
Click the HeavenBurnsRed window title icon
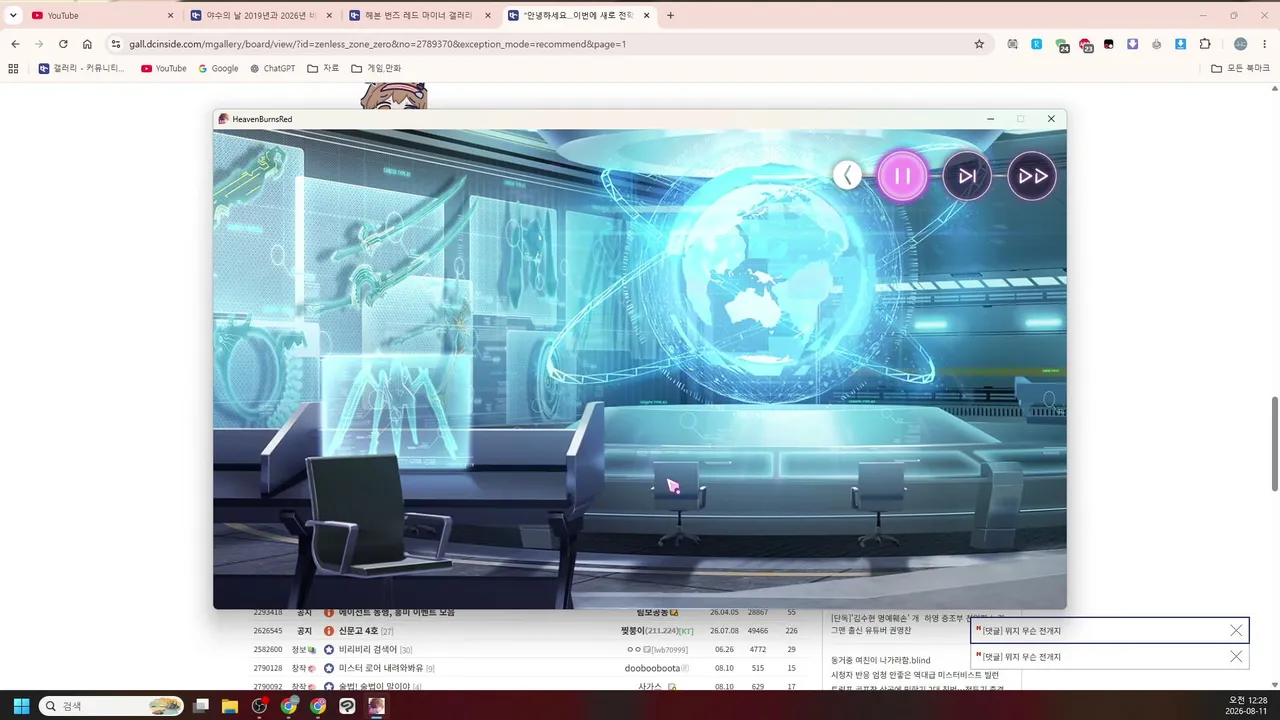[x=223, y=119]
